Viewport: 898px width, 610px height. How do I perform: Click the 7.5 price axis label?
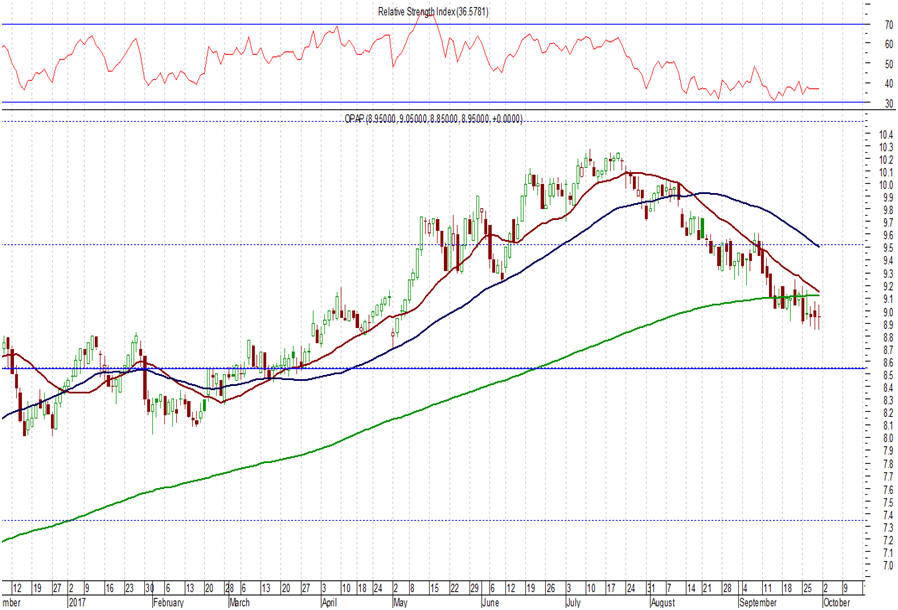pos(887,502)
